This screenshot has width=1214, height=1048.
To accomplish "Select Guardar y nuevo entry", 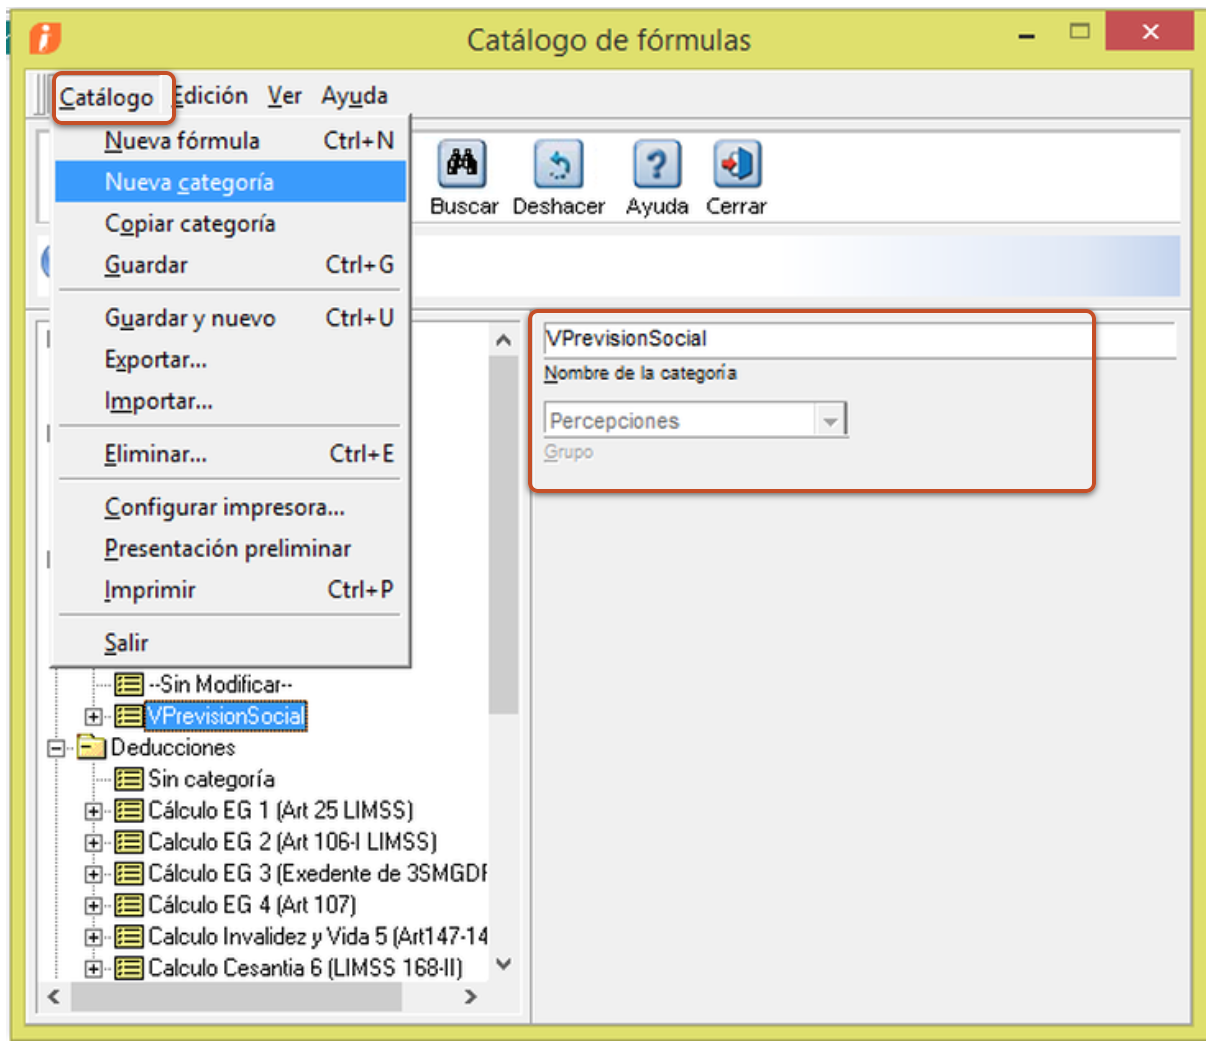I will pyautogui.click(x=231, y=318).
